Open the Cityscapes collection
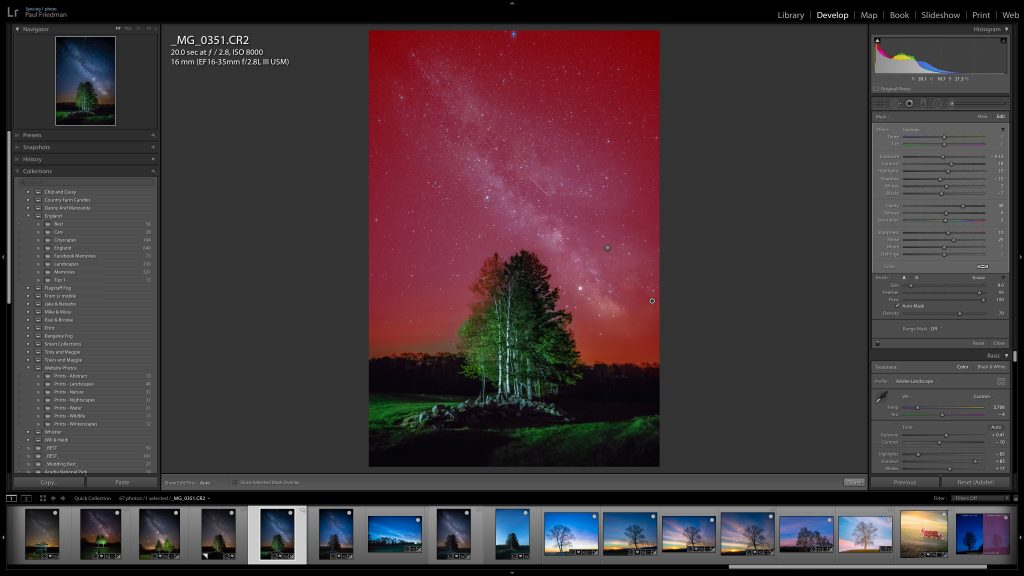Image resolution: width=1024 pixels, height=576 pixels. [x=65, y=240]
